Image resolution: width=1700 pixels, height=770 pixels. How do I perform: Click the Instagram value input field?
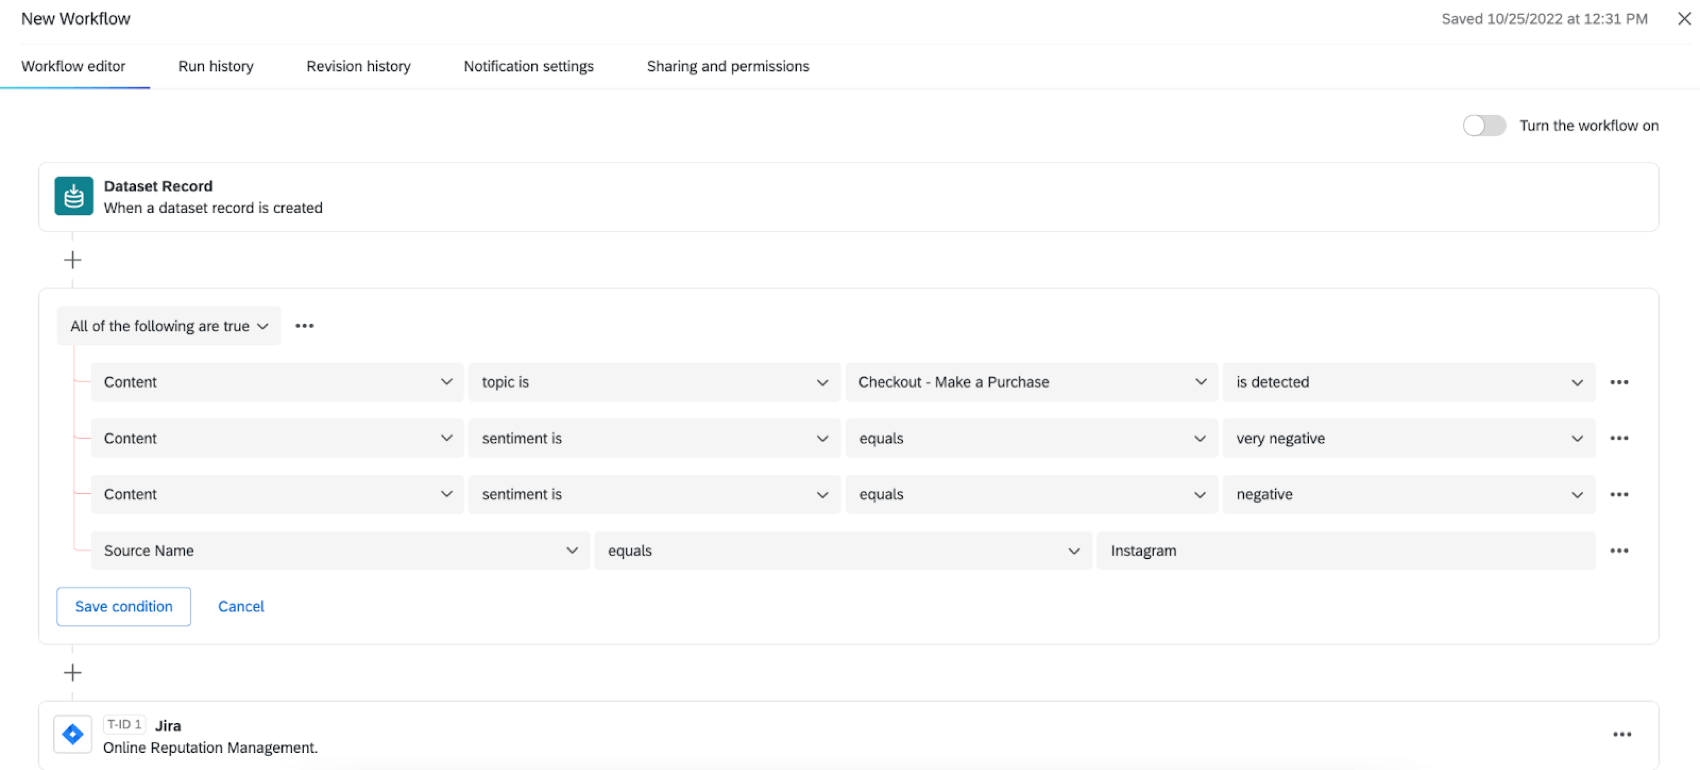click(1345, 551)
